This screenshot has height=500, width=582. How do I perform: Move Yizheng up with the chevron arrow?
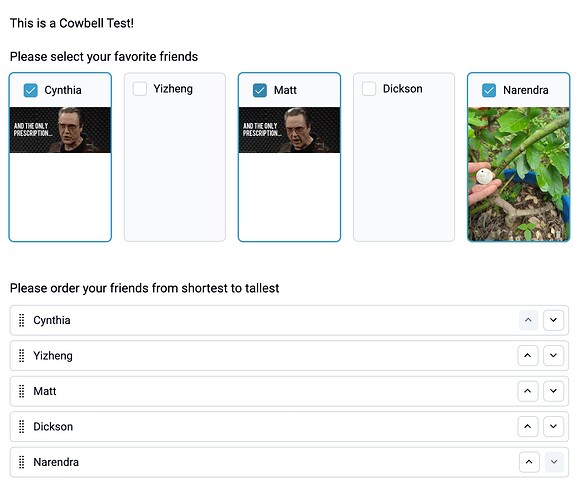[x=528, y=356]
